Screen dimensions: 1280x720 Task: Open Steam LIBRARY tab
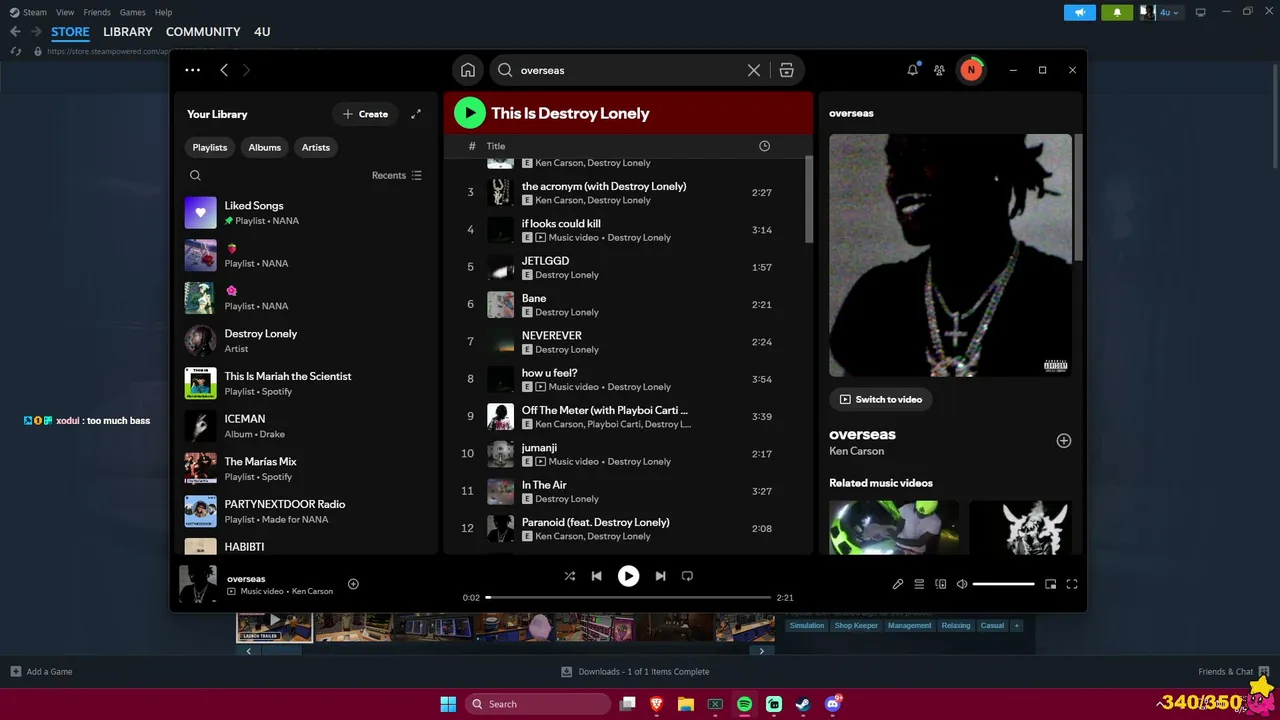click(128, 32)
